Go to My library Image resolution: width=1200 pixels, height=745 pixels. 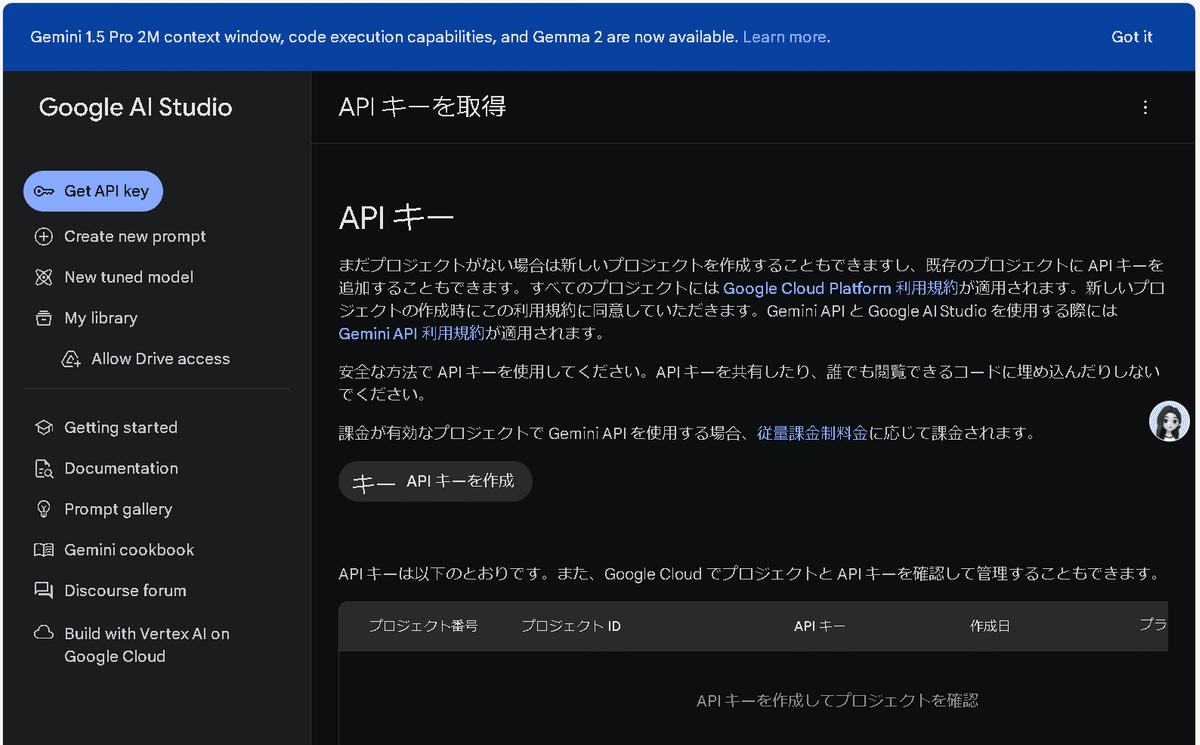101,318
